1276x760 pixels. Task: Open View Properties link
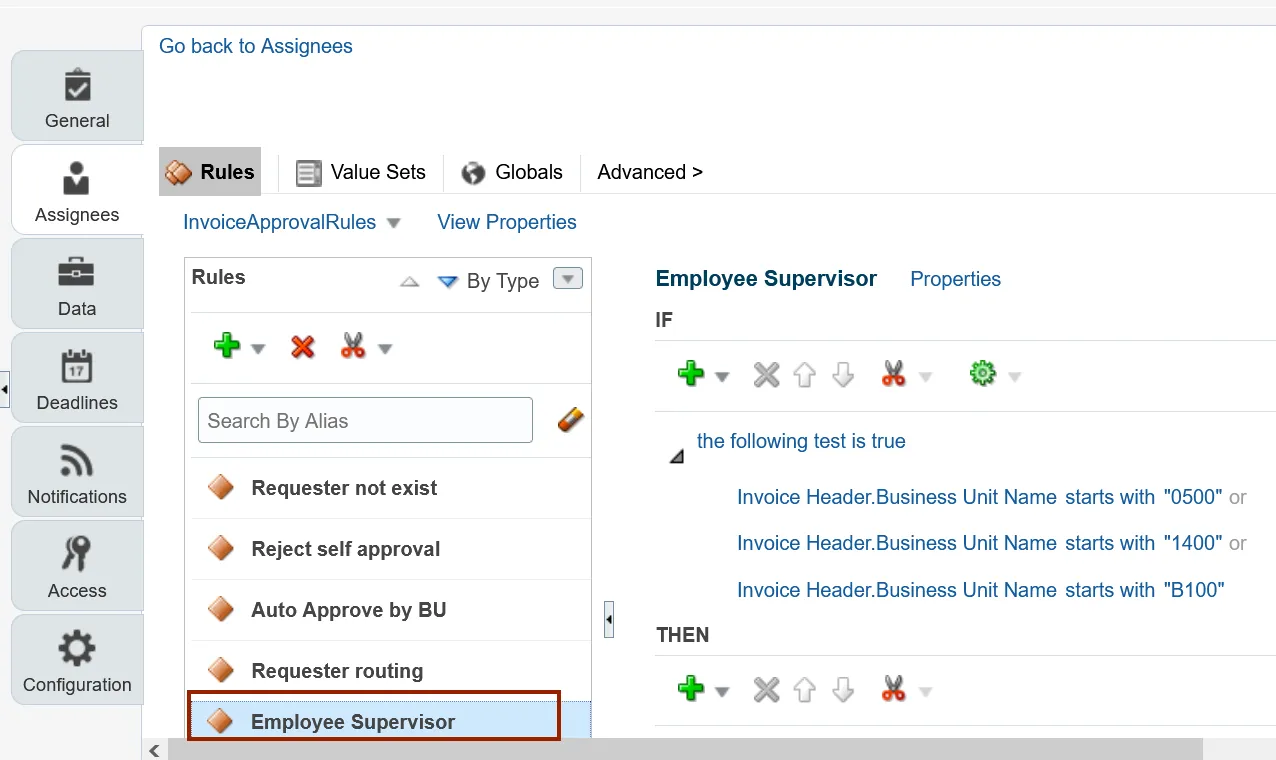[x=506, y=222]
